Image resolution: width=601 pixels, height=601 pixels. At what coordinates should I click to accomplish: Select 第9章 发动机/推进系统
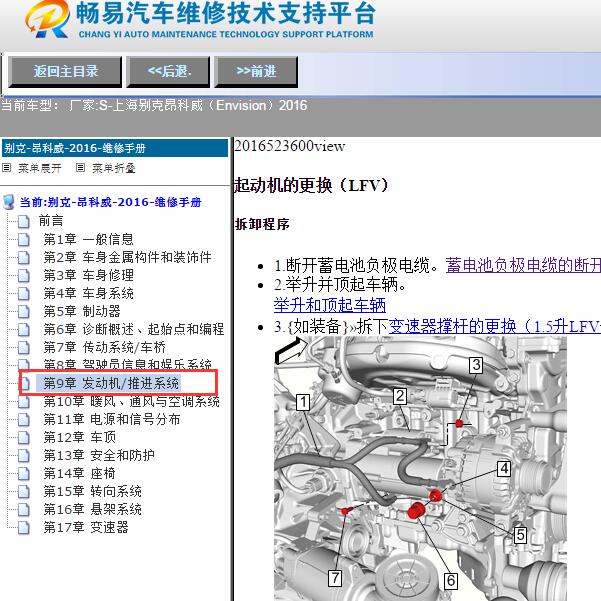111,383
